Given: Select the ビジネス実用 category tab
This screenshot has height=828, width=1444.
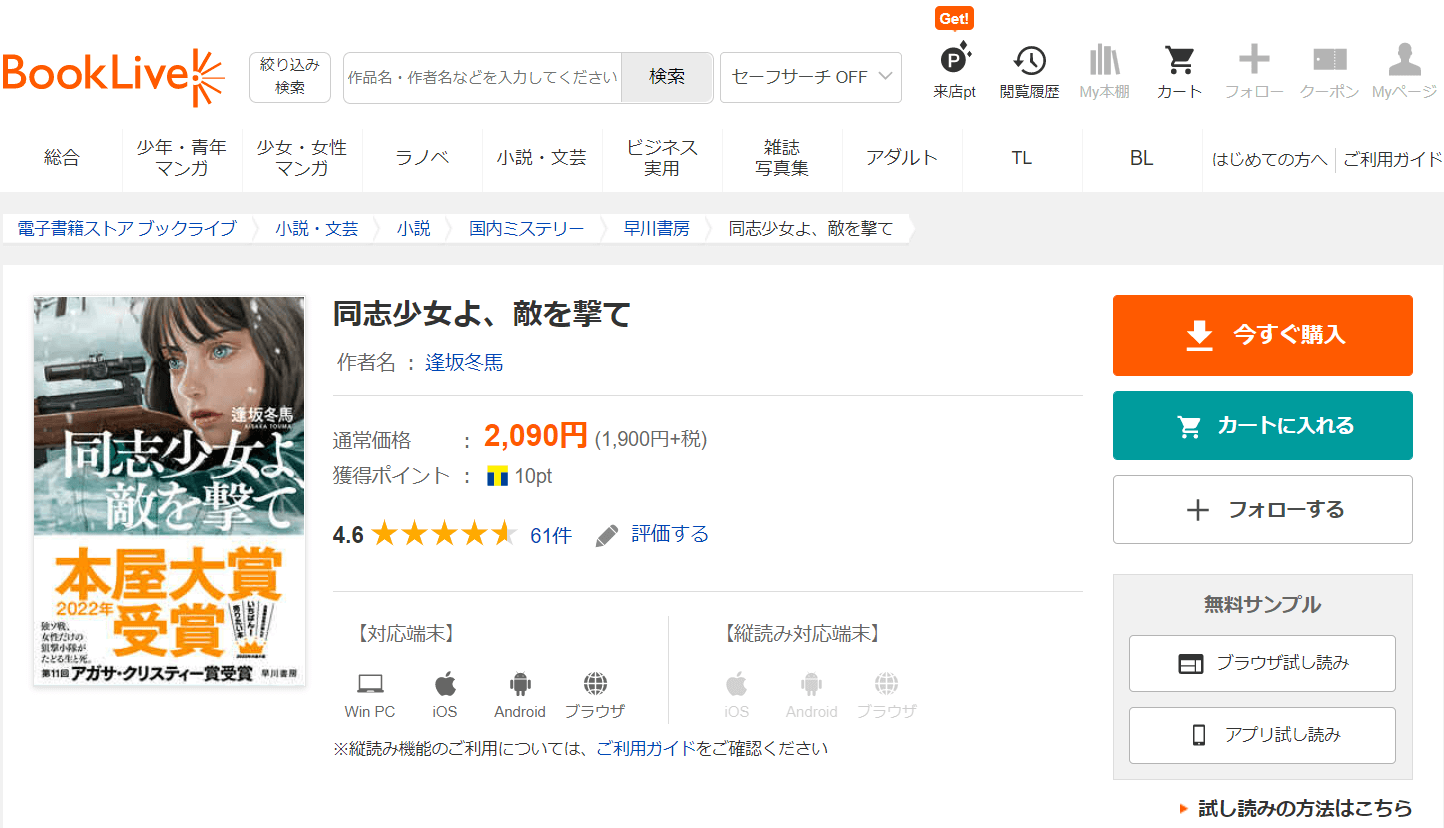Looking at the screenshot, I should [x=662, y=158].
